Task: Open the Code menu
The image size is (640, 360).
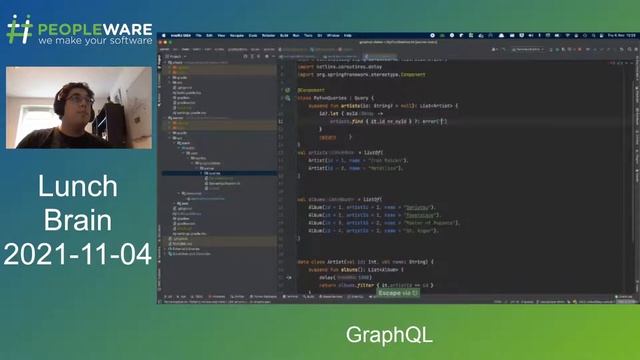Action: pos(253,36)
